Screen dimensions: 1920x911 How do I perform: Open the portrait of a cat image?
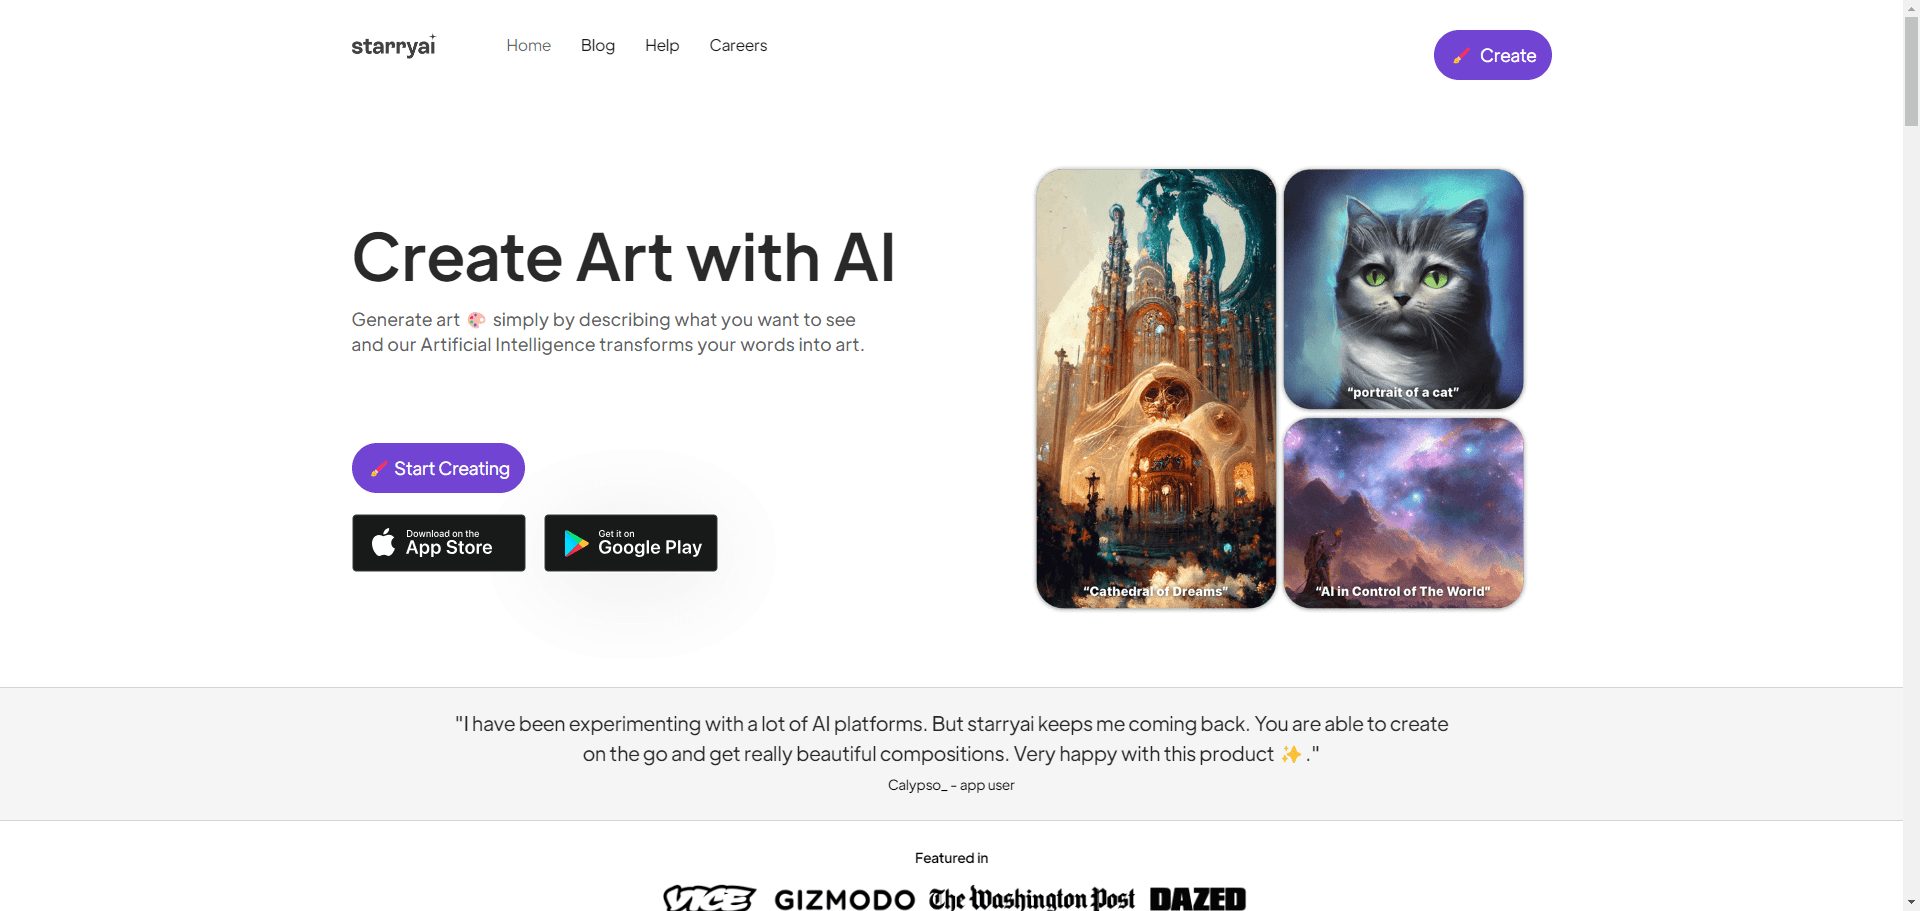[1404, 289]
